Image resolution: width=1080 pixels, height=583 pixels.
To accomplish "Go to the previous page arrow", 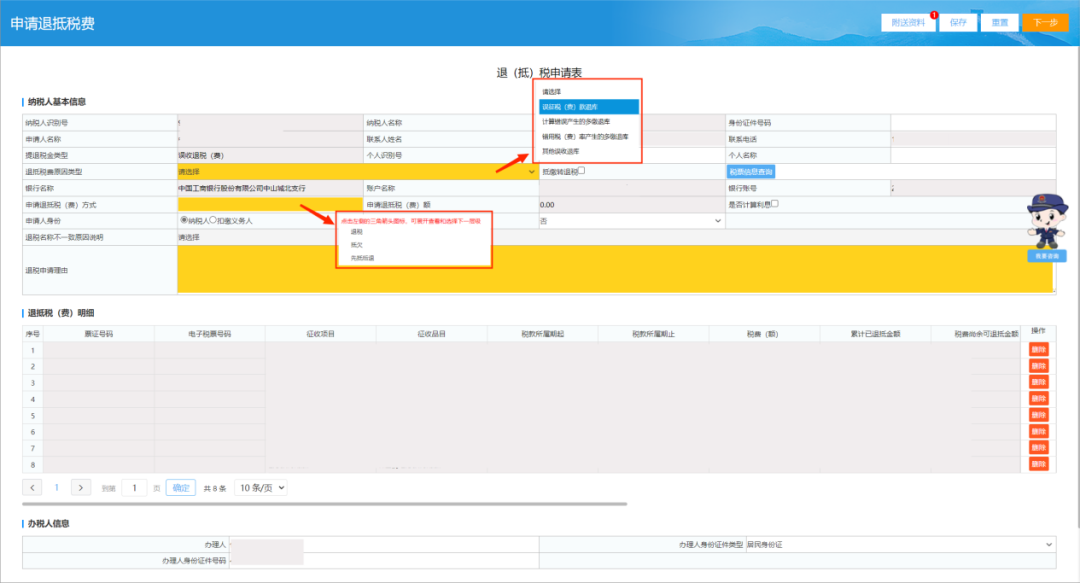I will [32, 488].
